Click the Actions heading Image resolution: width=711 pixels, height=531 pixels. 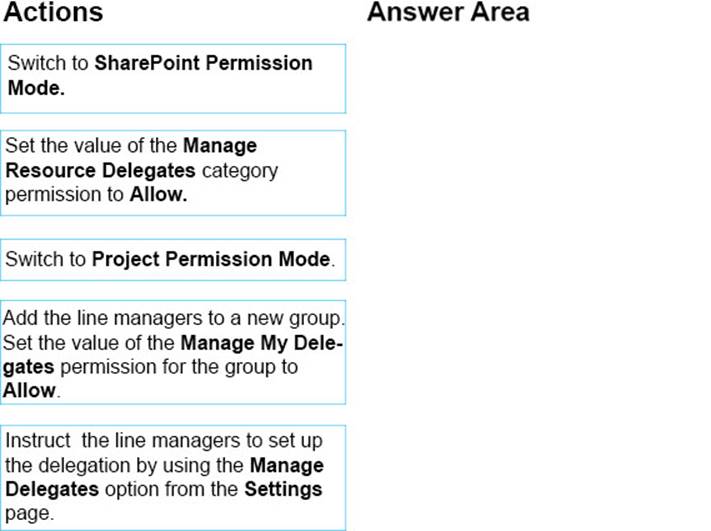point(54,12)
